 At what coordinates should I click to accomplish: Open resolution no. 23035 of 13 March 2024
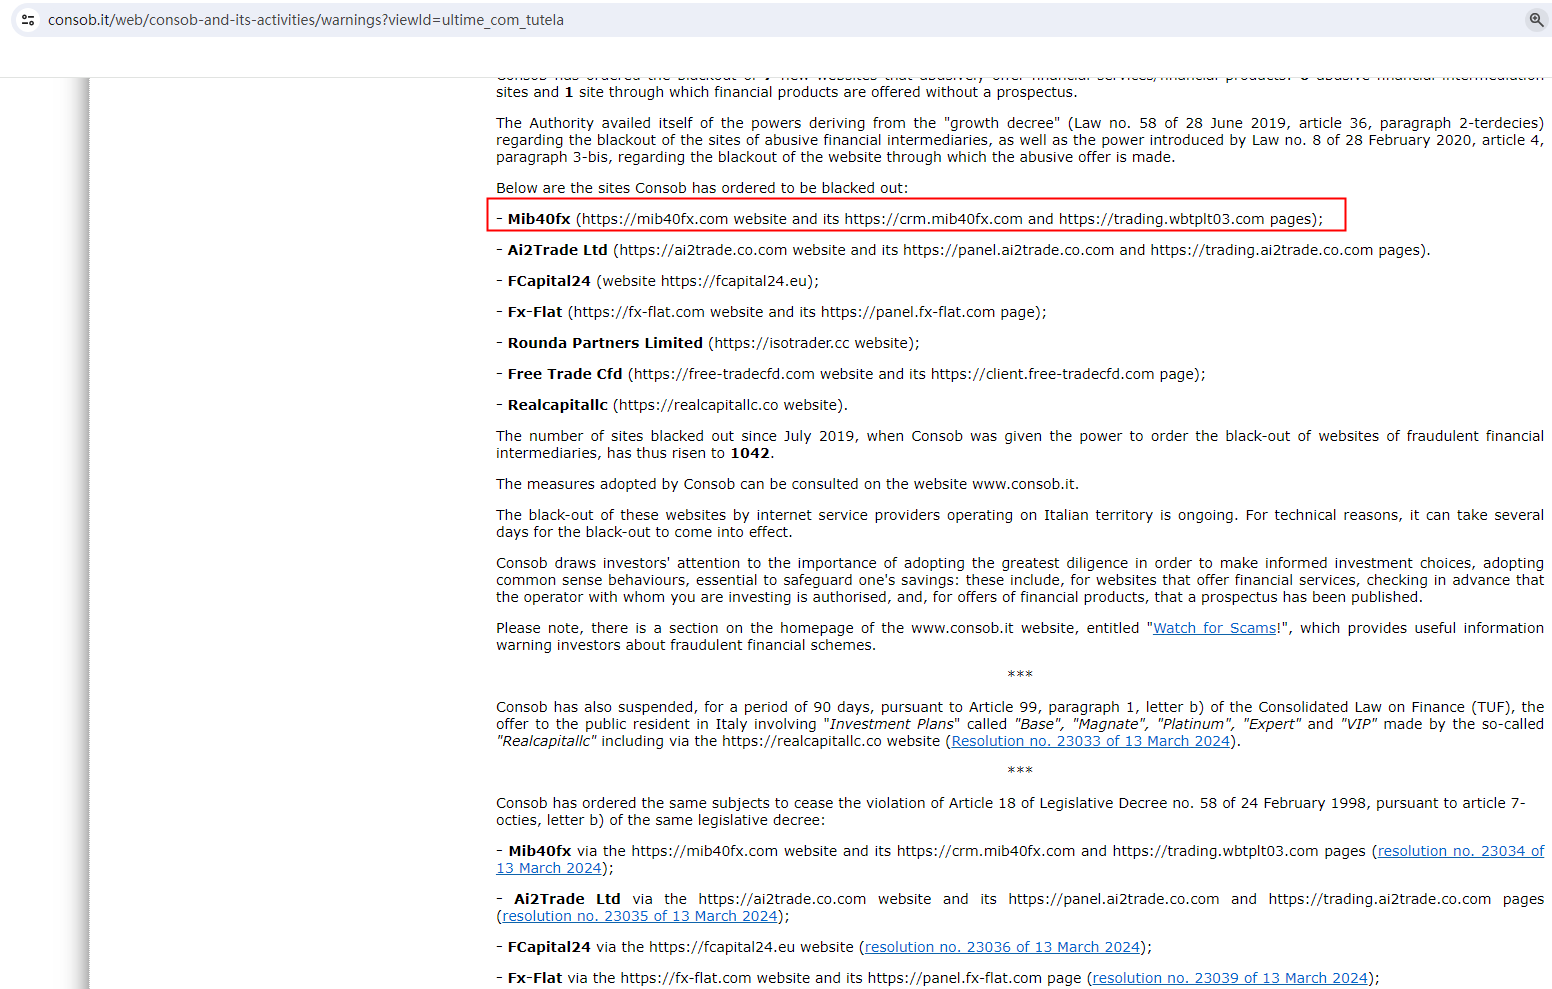(640, 916)
